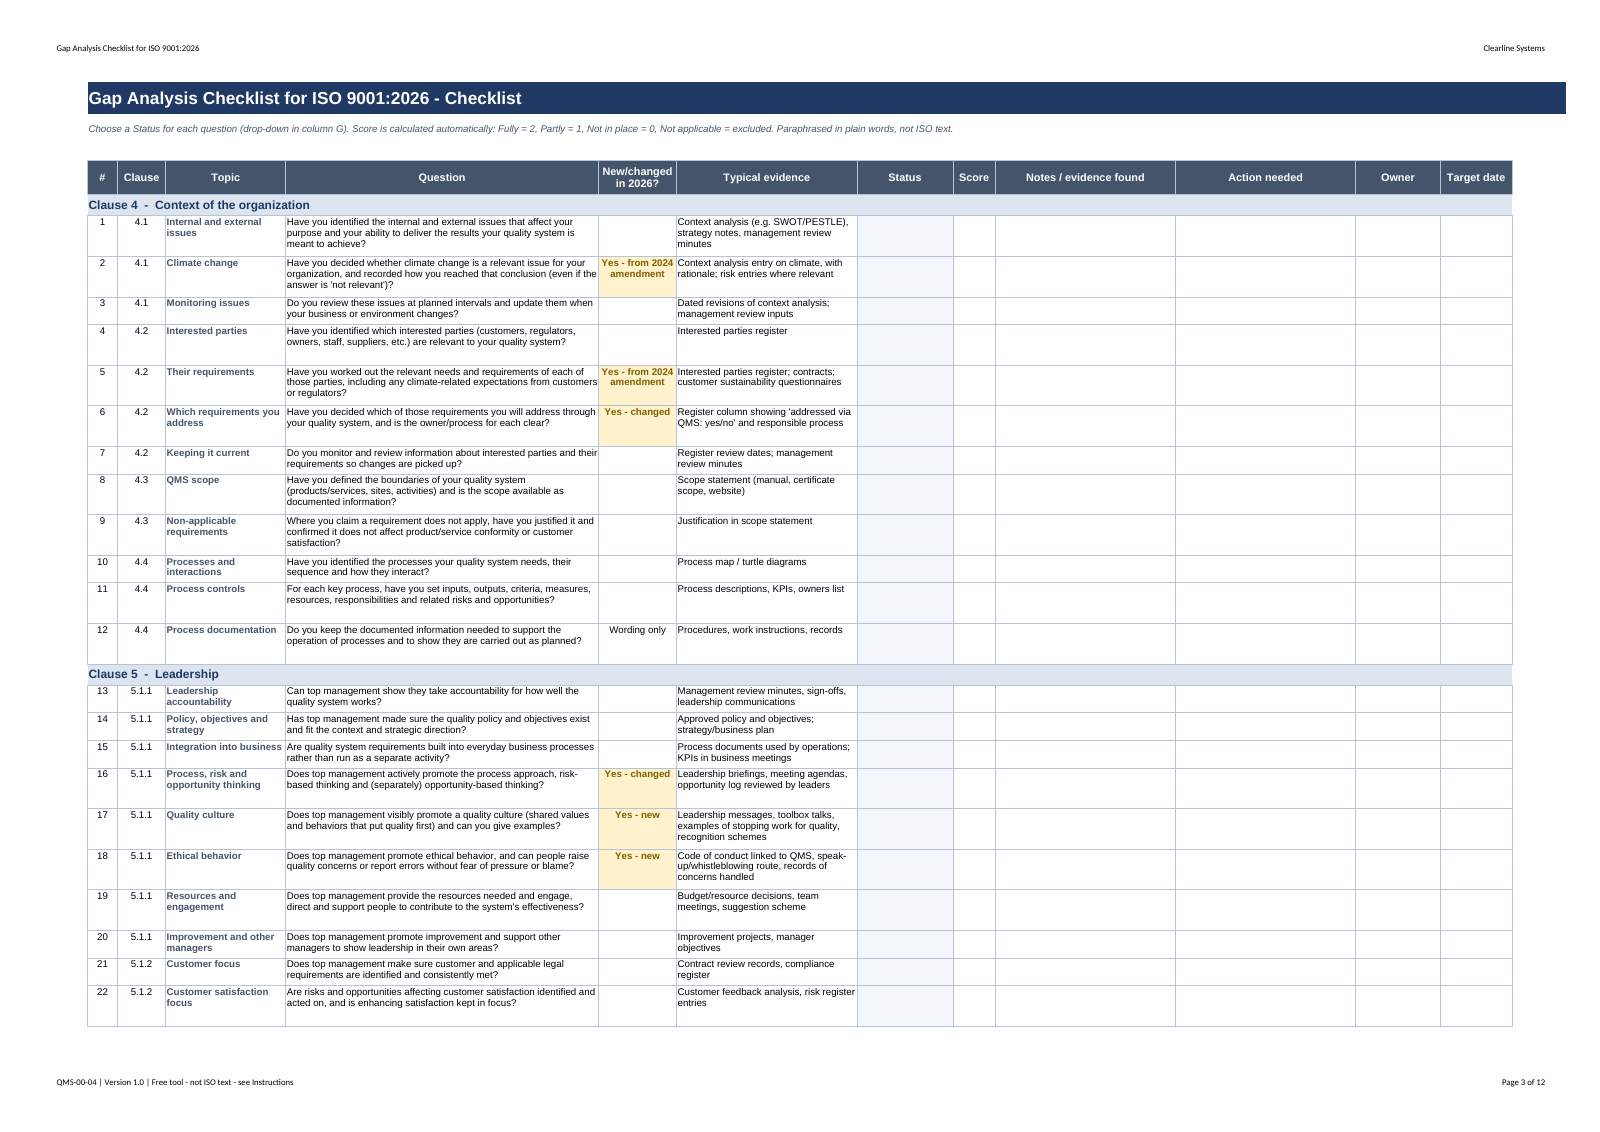Click the 'QMS scope' topic cell
The image size is (1600, 1132).
225,494
